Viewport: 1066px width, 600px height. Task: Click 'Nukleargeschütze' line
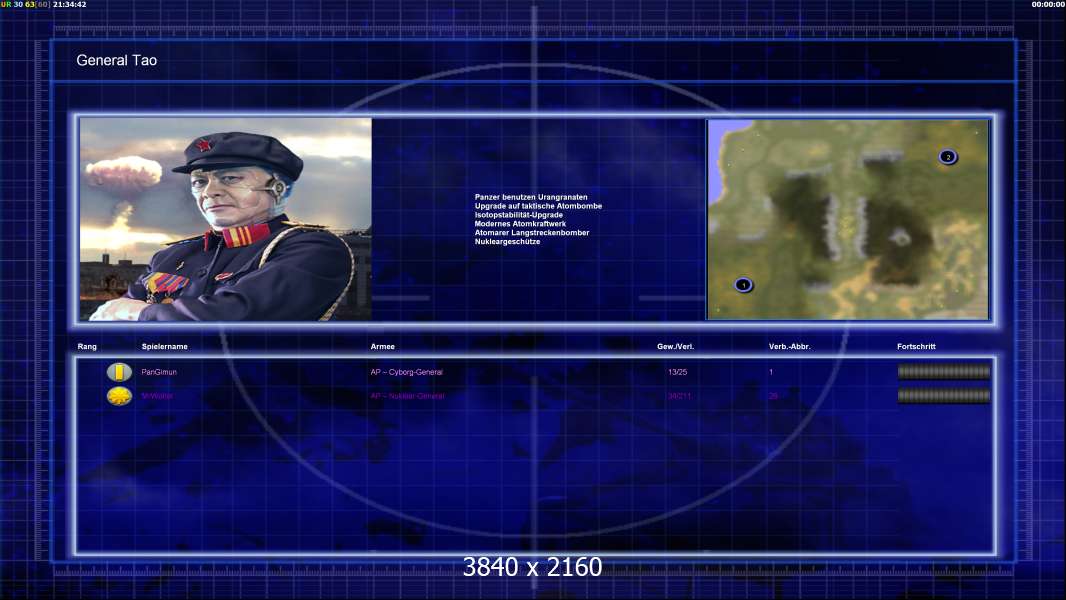[507, 241]
